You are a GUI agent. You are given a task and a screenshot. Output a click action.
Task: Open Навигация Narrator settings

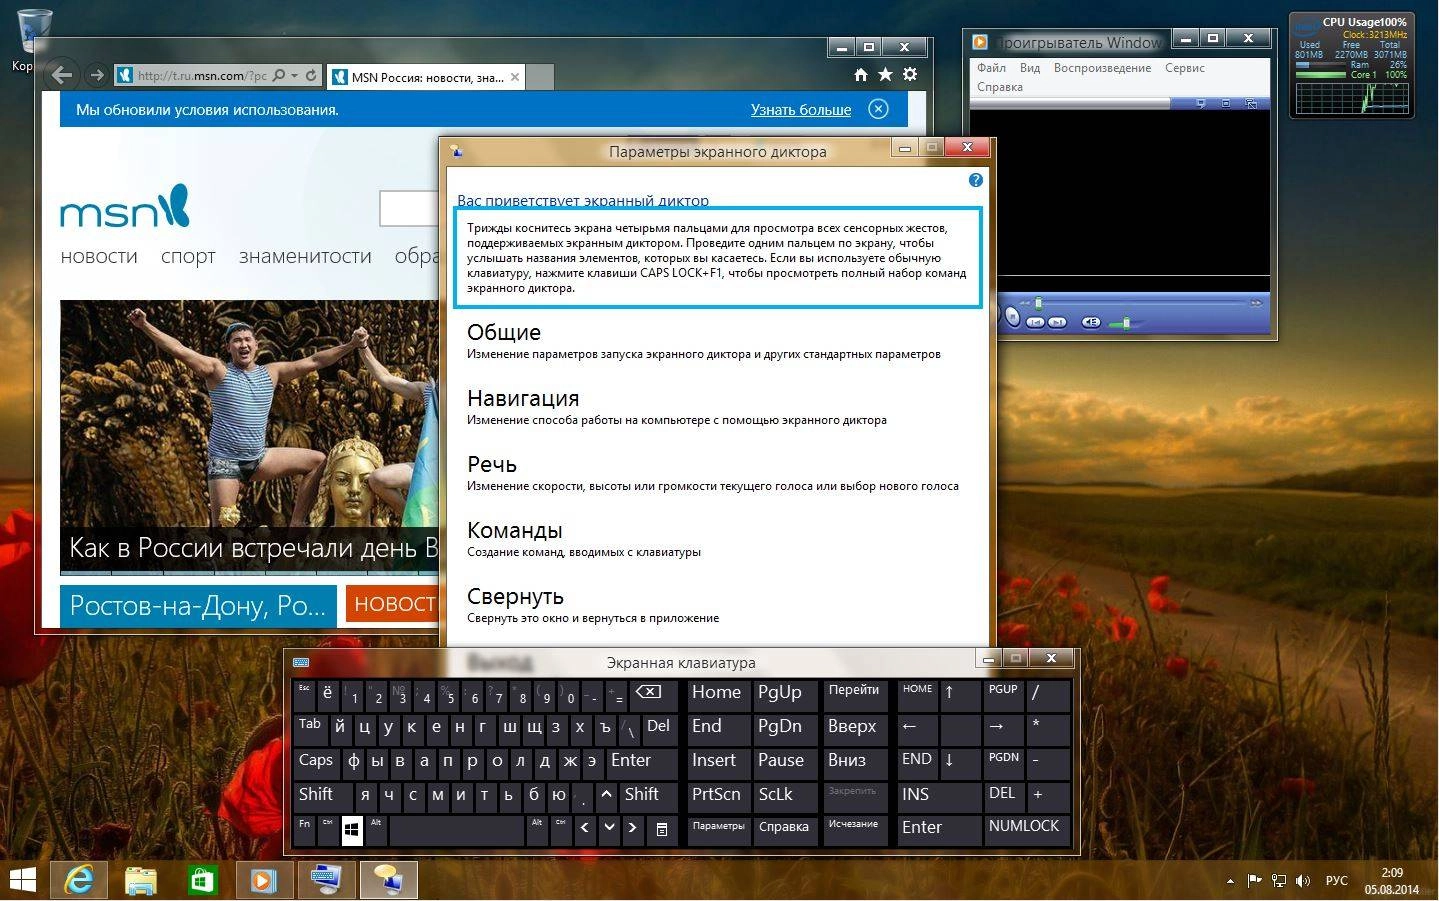(x=523, y=398)
